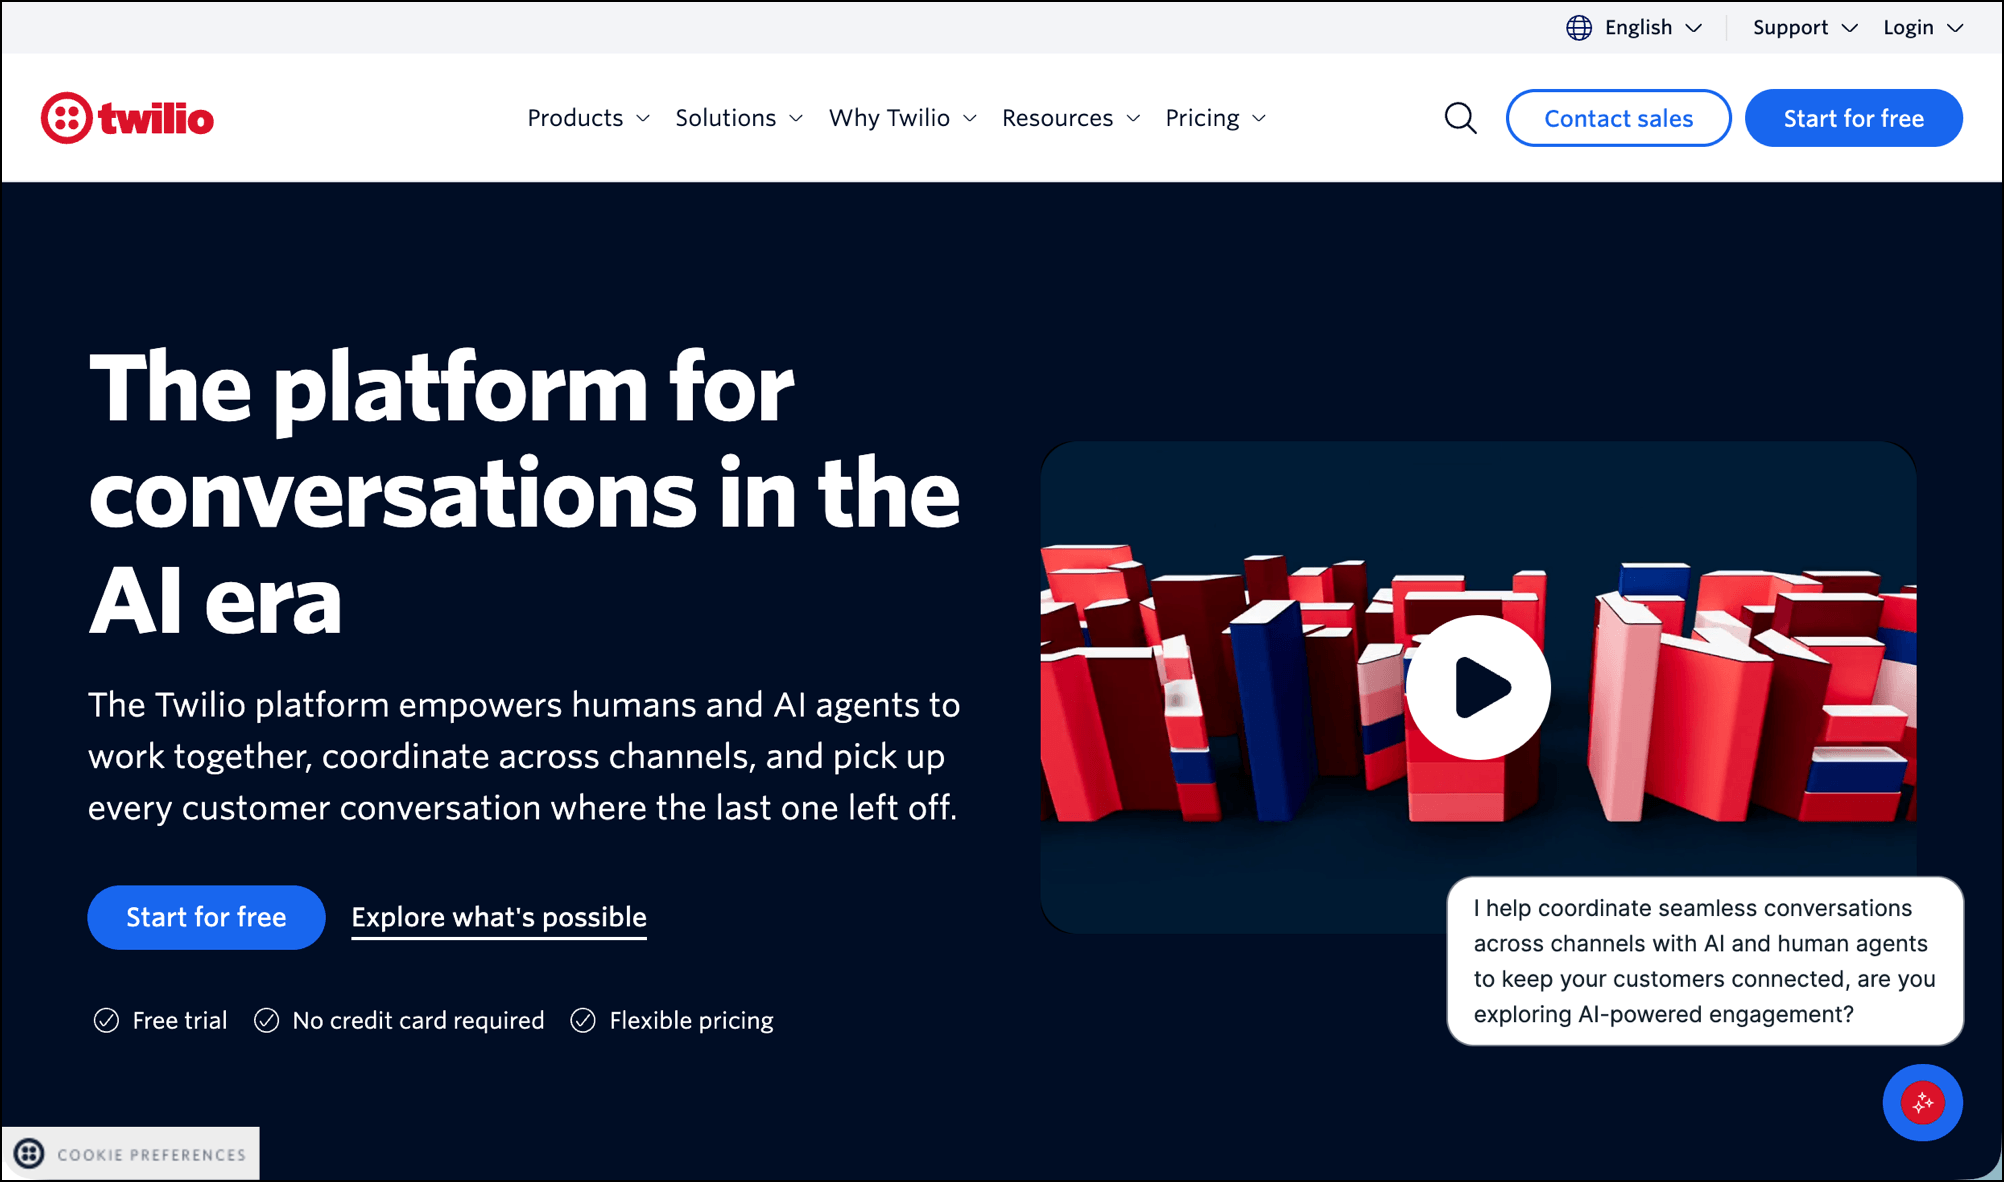This screenshot has width=2004, height=1182.
Task: Follow the Explore what's possible link
Action: pos(499,917)
